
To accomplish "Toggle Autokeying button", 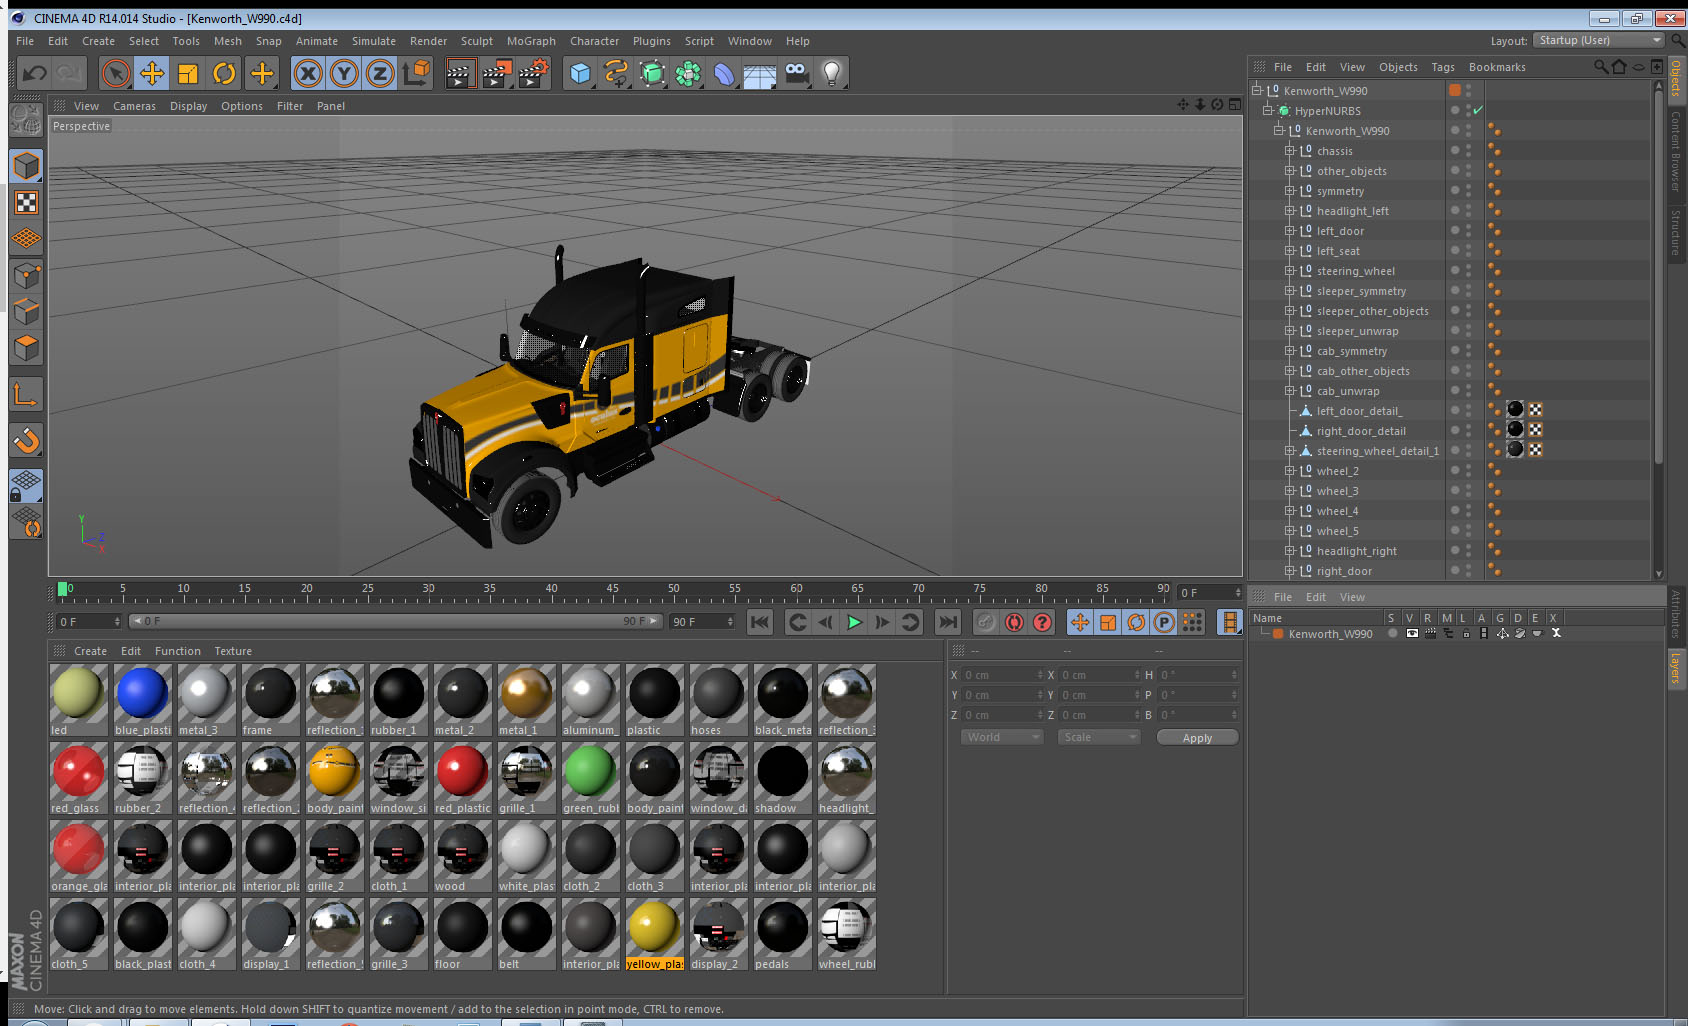I will (1014, 622).
